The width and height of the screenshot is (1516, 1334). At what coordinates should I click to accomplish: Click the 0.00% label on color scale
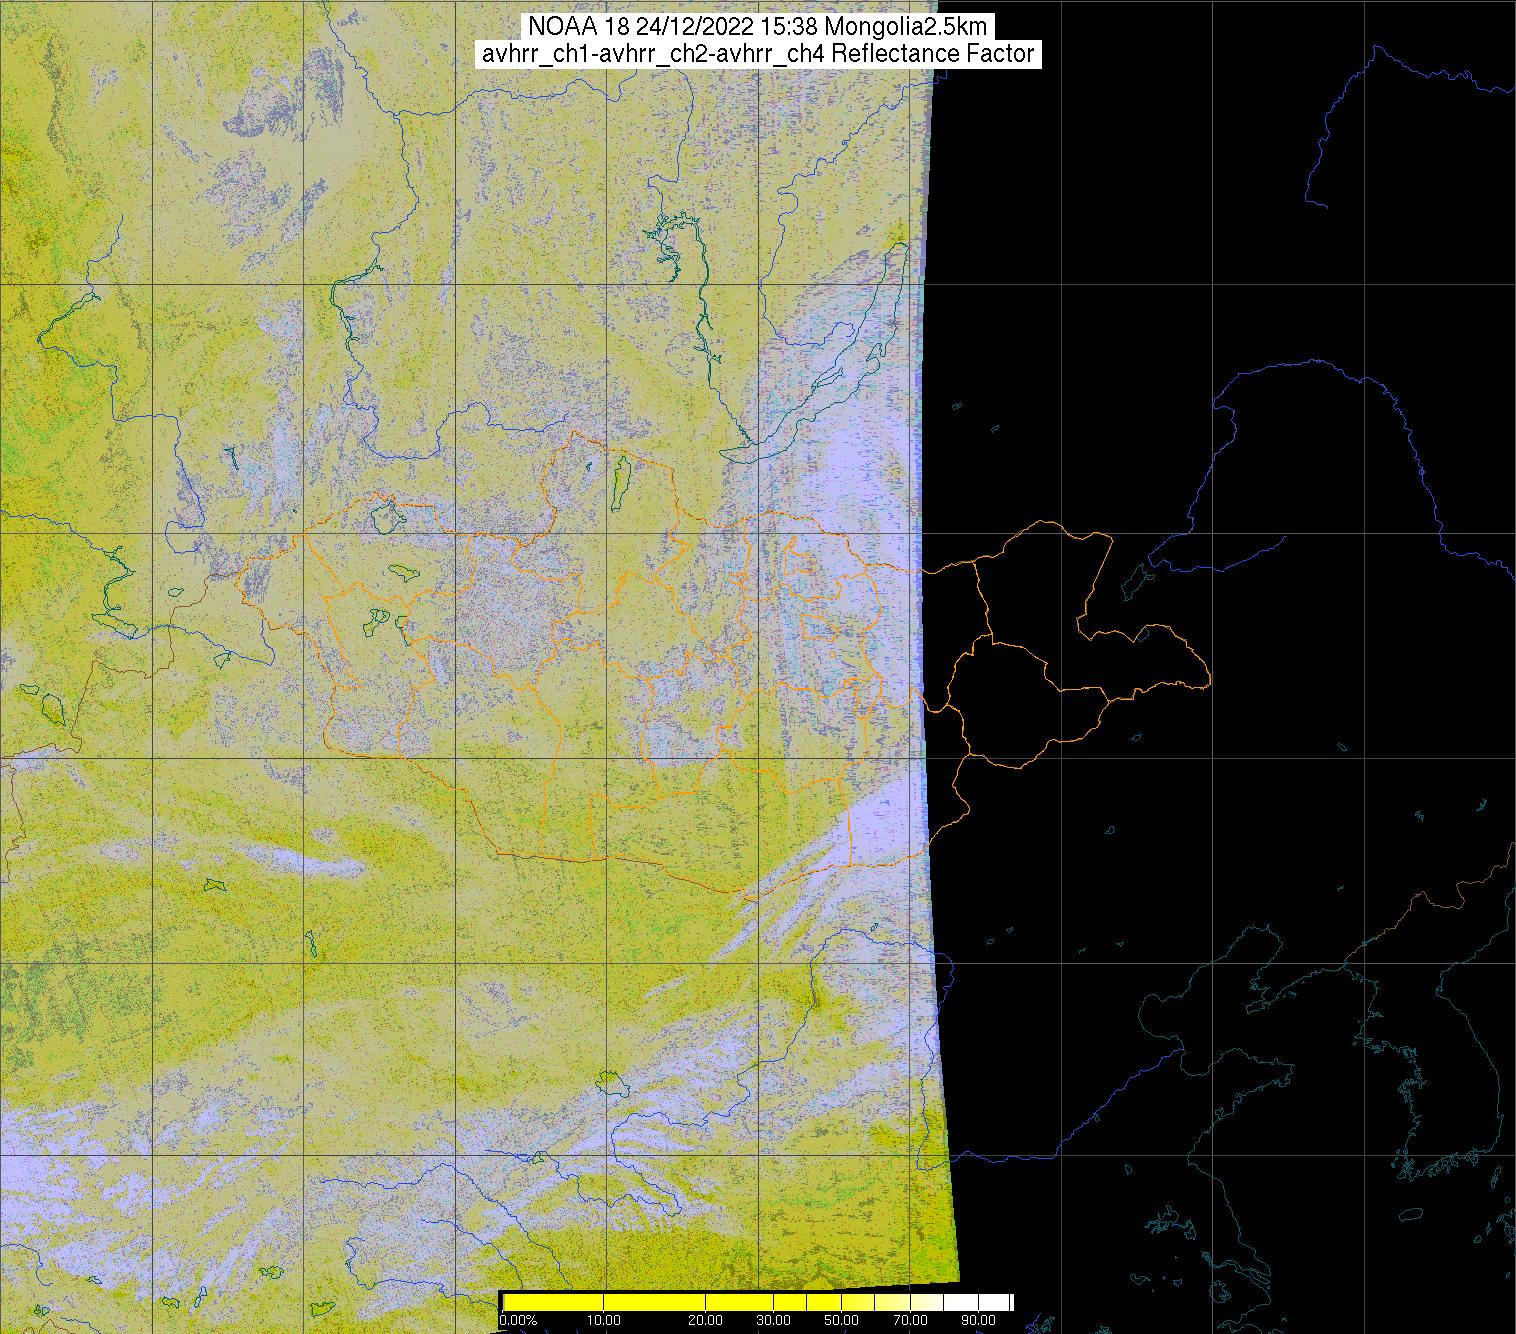click(x=517, y=1321)
